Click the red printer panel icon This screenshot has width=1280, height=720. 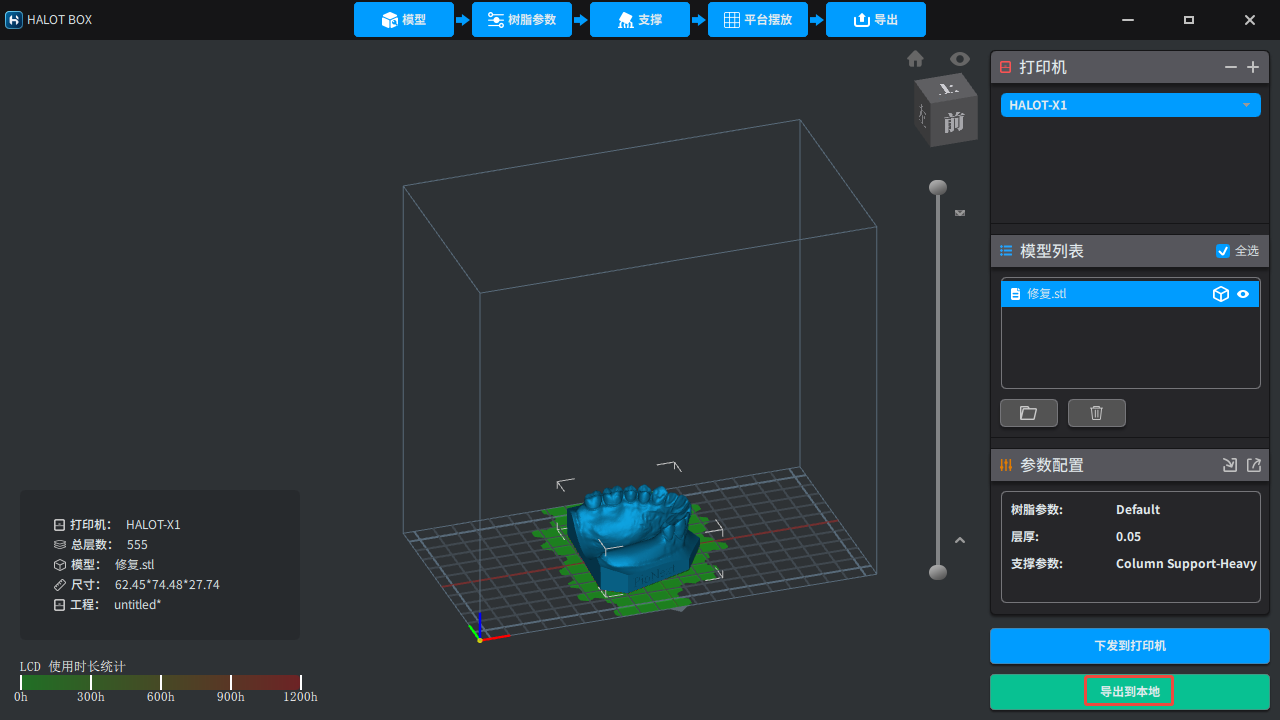point(1006,67)
